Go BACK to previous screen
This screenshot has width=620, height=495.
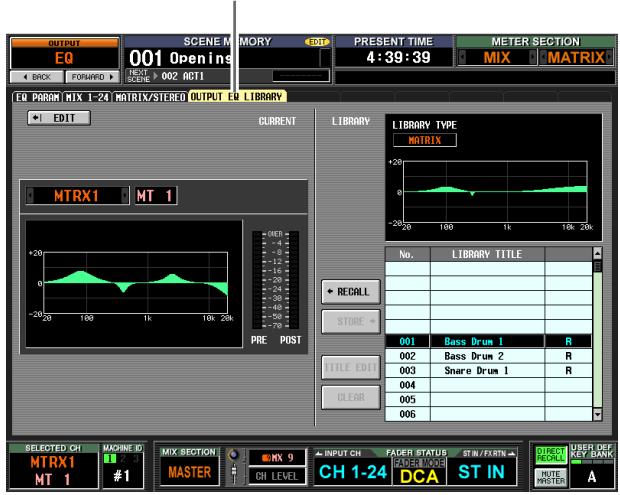[37, 77]
